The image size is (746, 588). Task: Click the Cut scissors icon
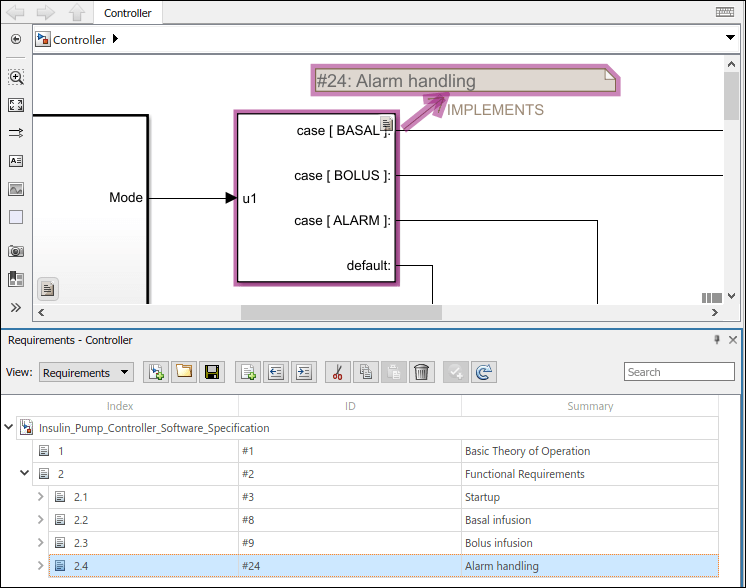[x=337, y=372]
